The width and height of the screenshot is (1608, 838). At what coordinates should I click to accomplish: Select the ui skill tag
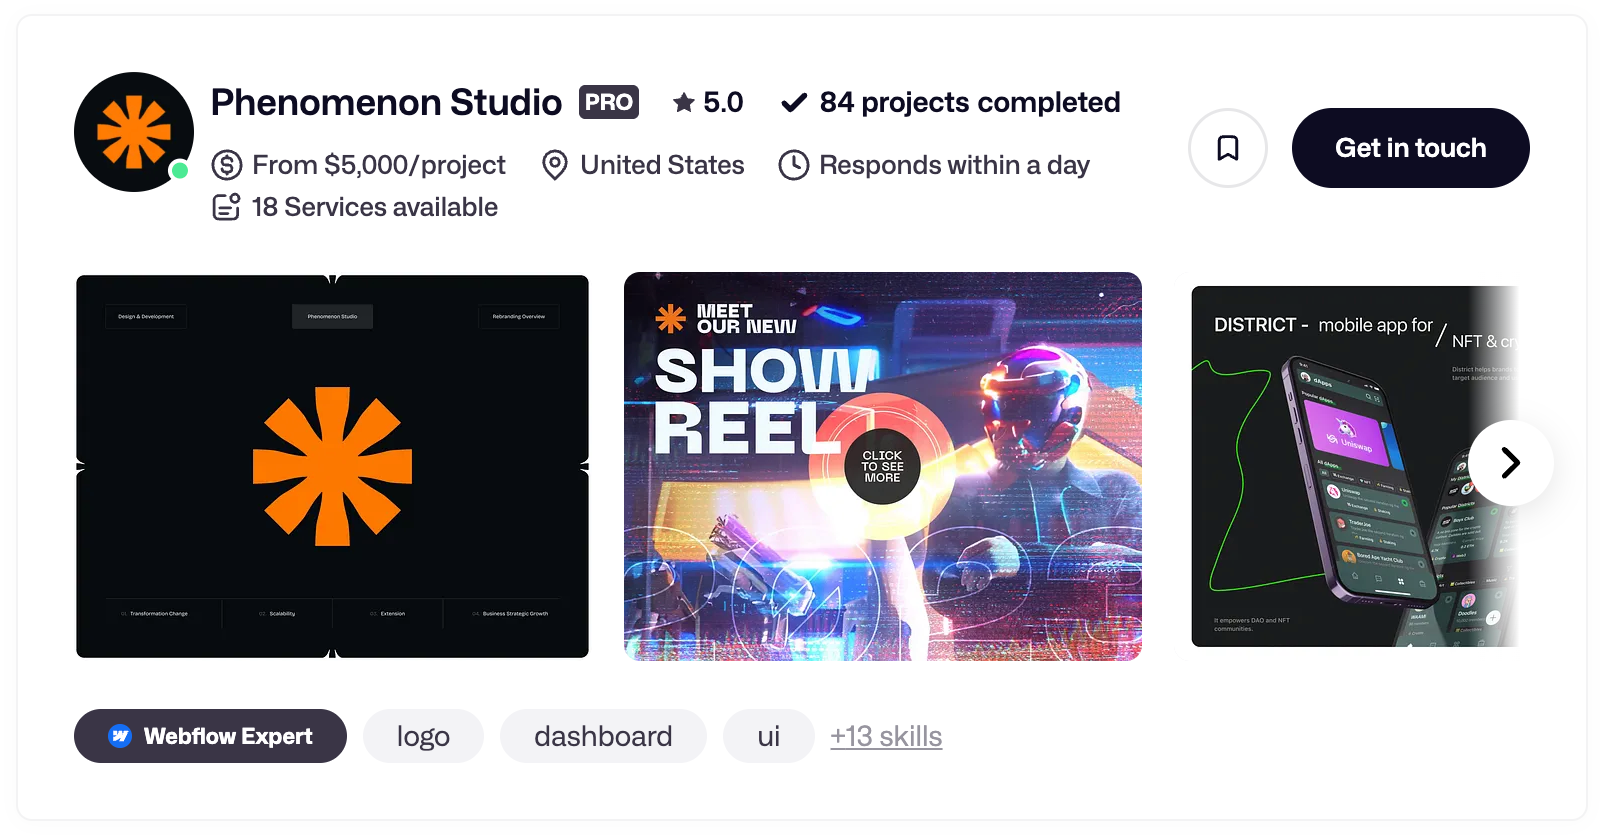point(768,736)
